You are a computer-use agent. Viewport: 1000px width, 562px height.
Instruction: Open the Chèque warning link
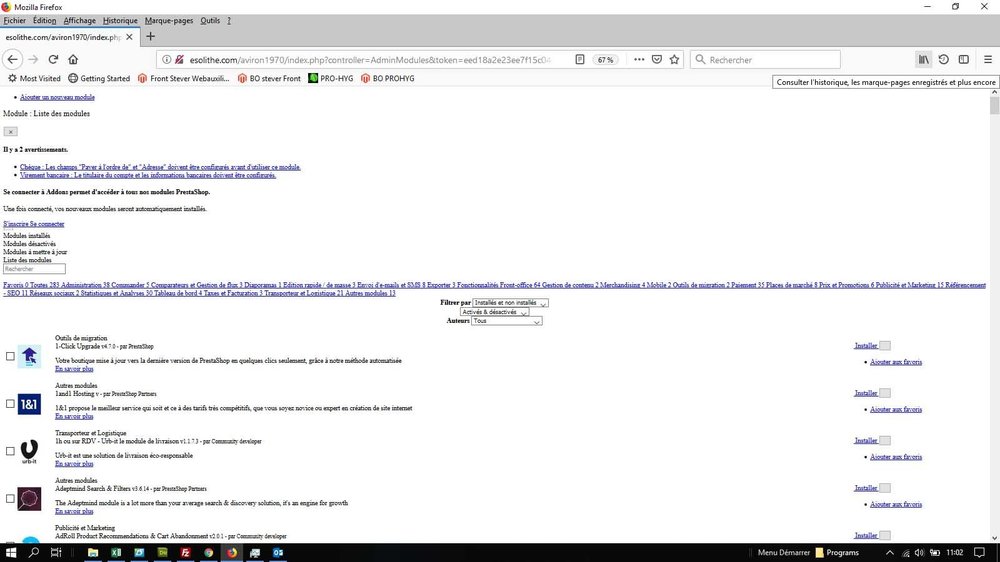160,167
